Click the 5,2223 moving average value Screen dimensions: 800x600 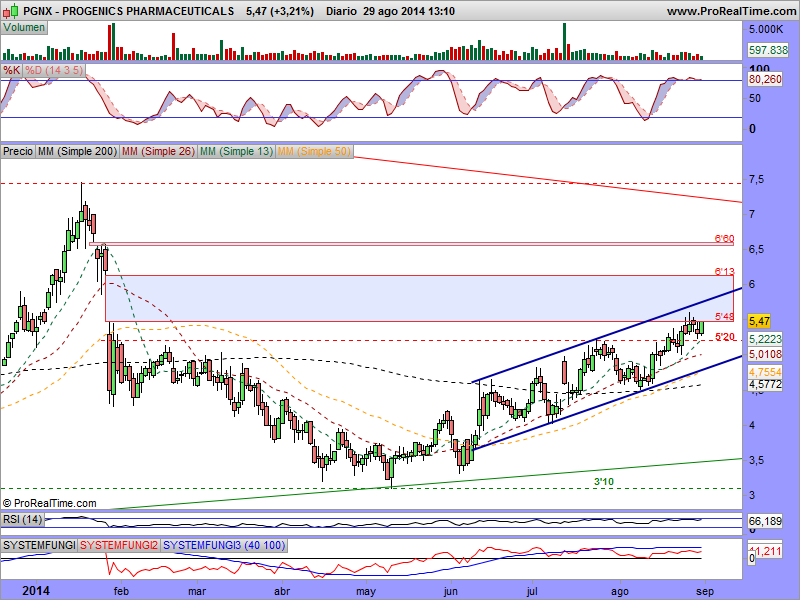pos(765,339)
